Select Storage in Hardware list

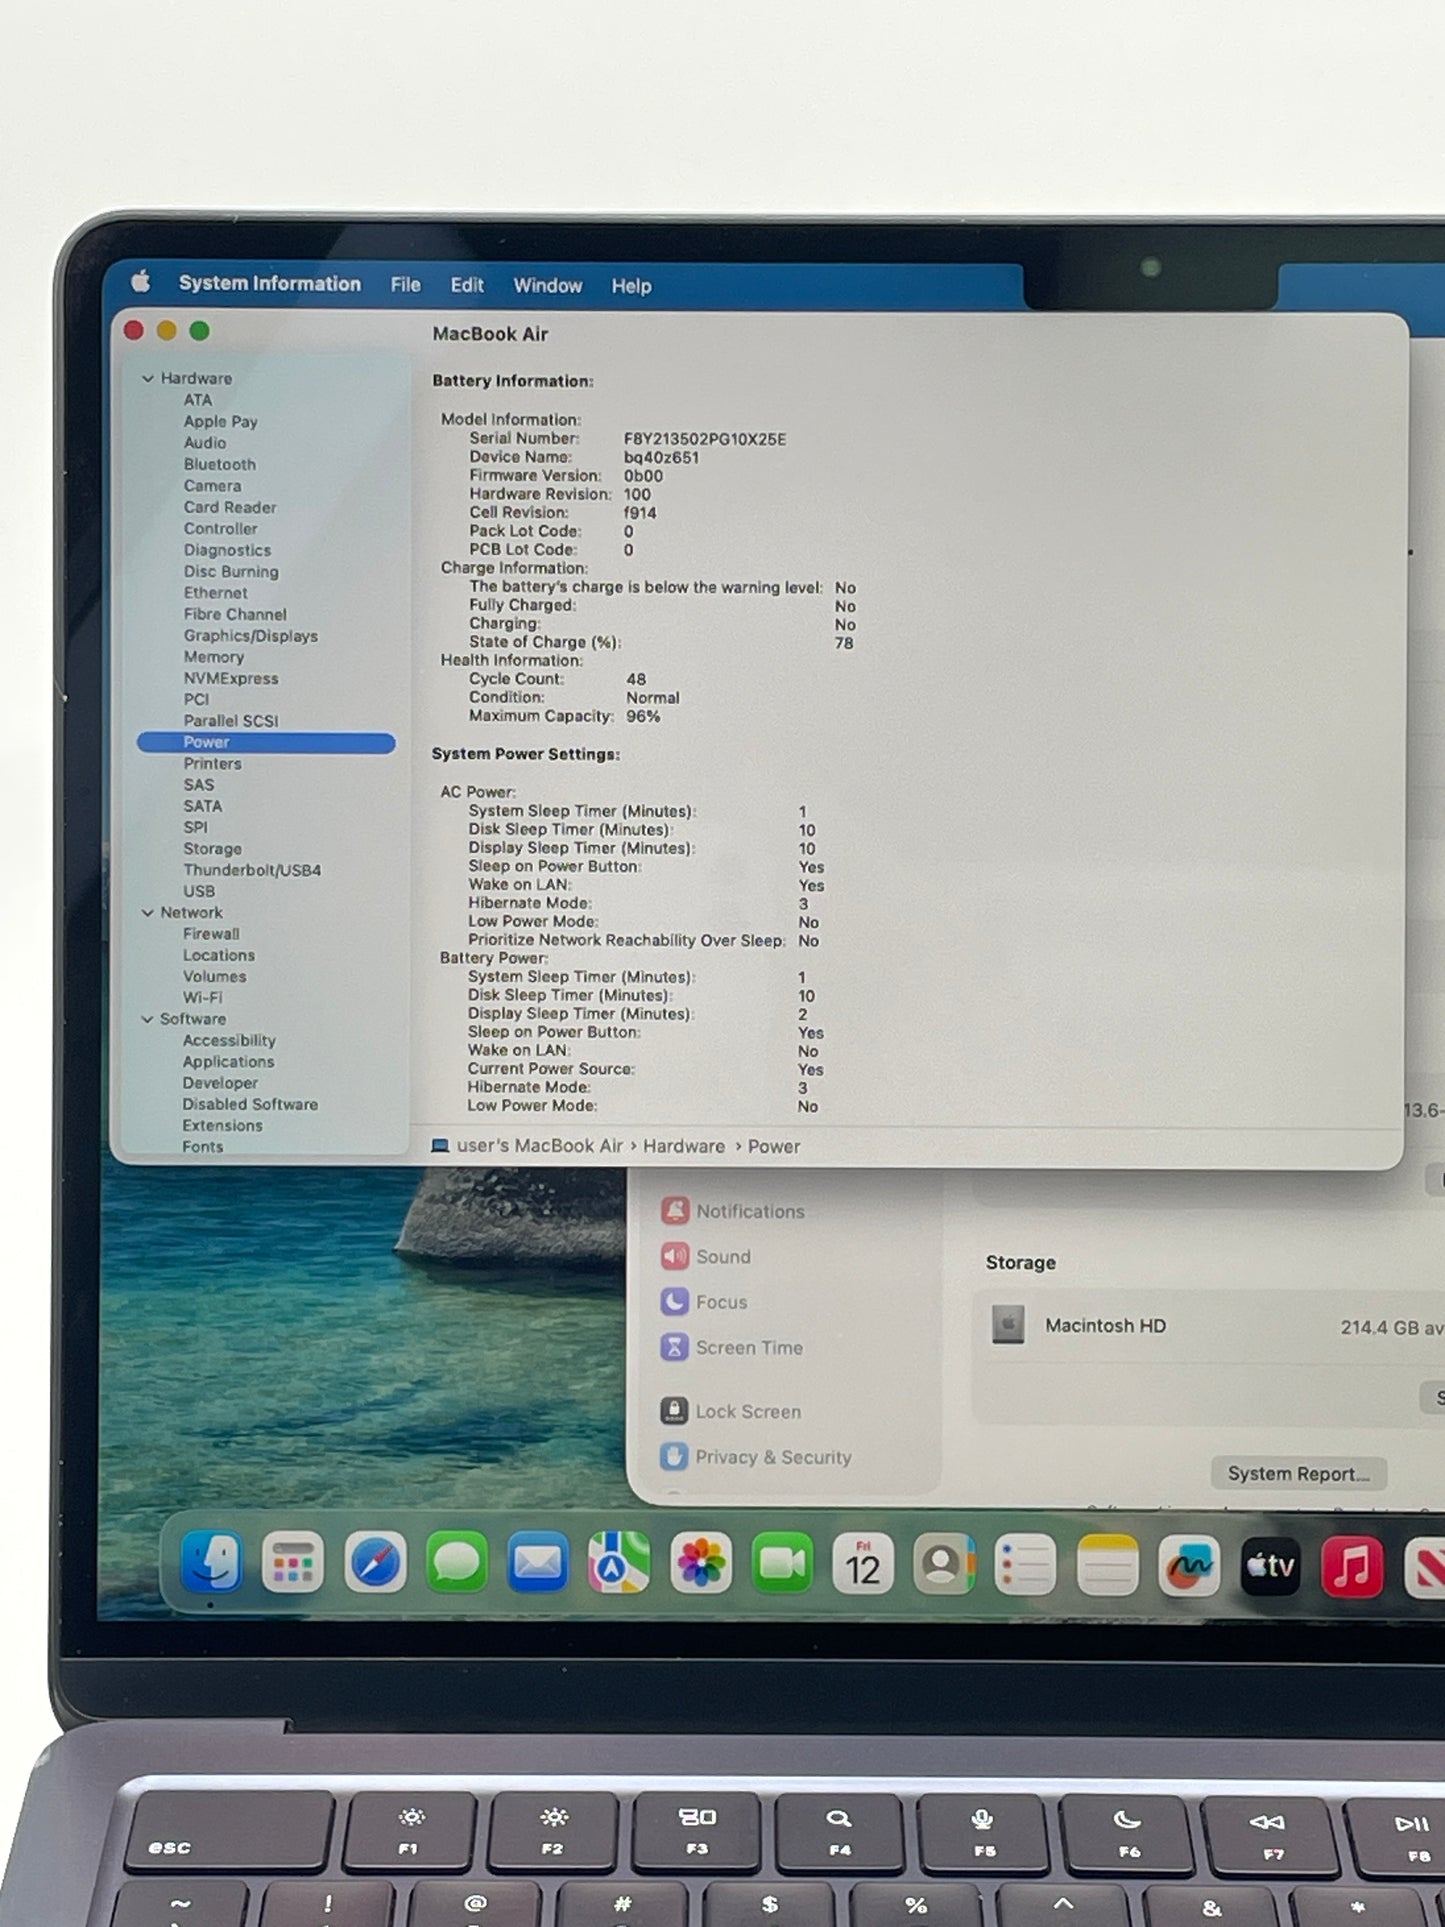(x=212, y=849)
